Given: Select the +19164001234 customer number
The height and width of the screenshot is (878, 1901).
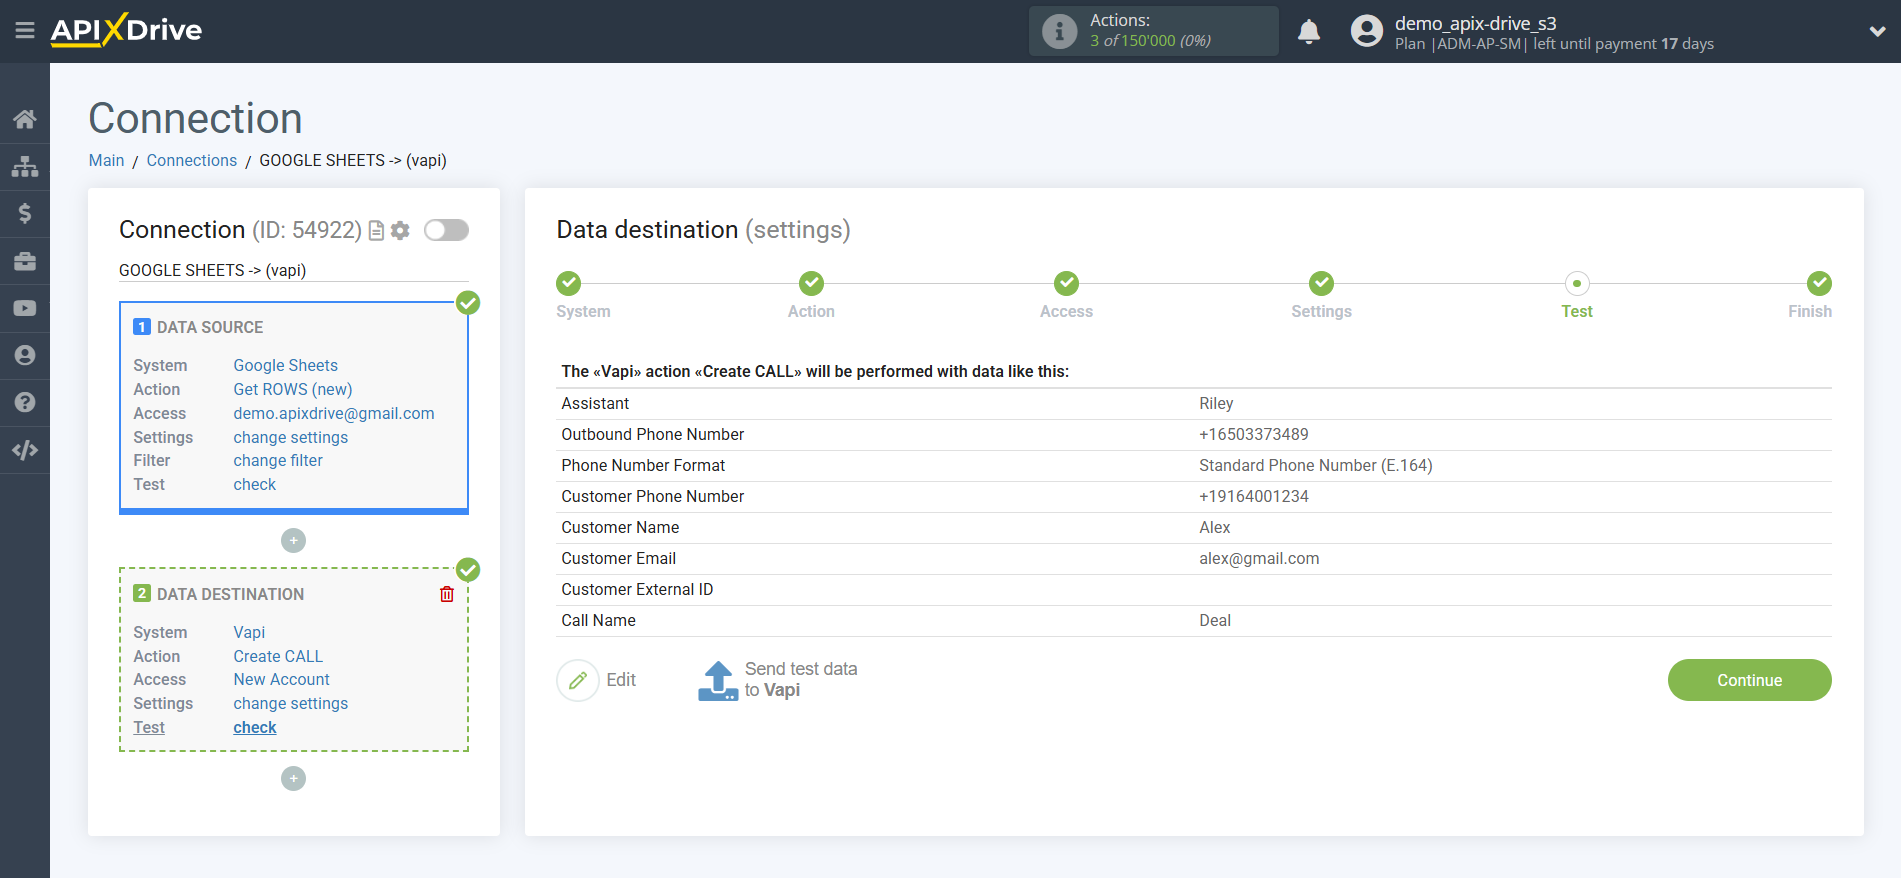Looking at the screenshot, I should point(1254,496).
